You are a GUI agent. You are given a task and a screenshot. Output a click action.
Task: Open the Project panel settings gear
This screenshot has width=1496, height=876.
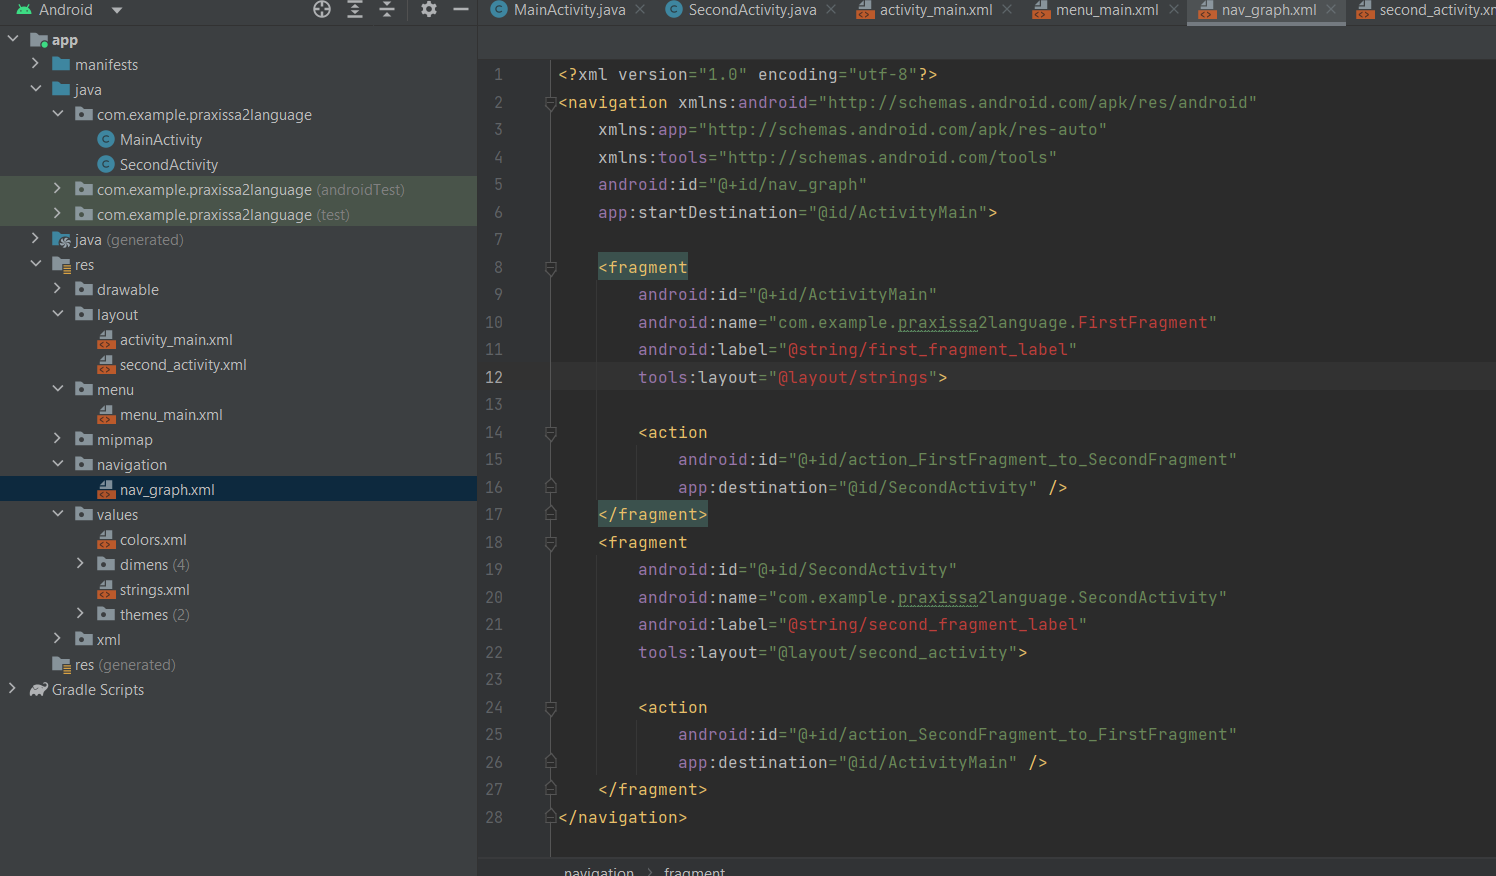click(428, 9)
